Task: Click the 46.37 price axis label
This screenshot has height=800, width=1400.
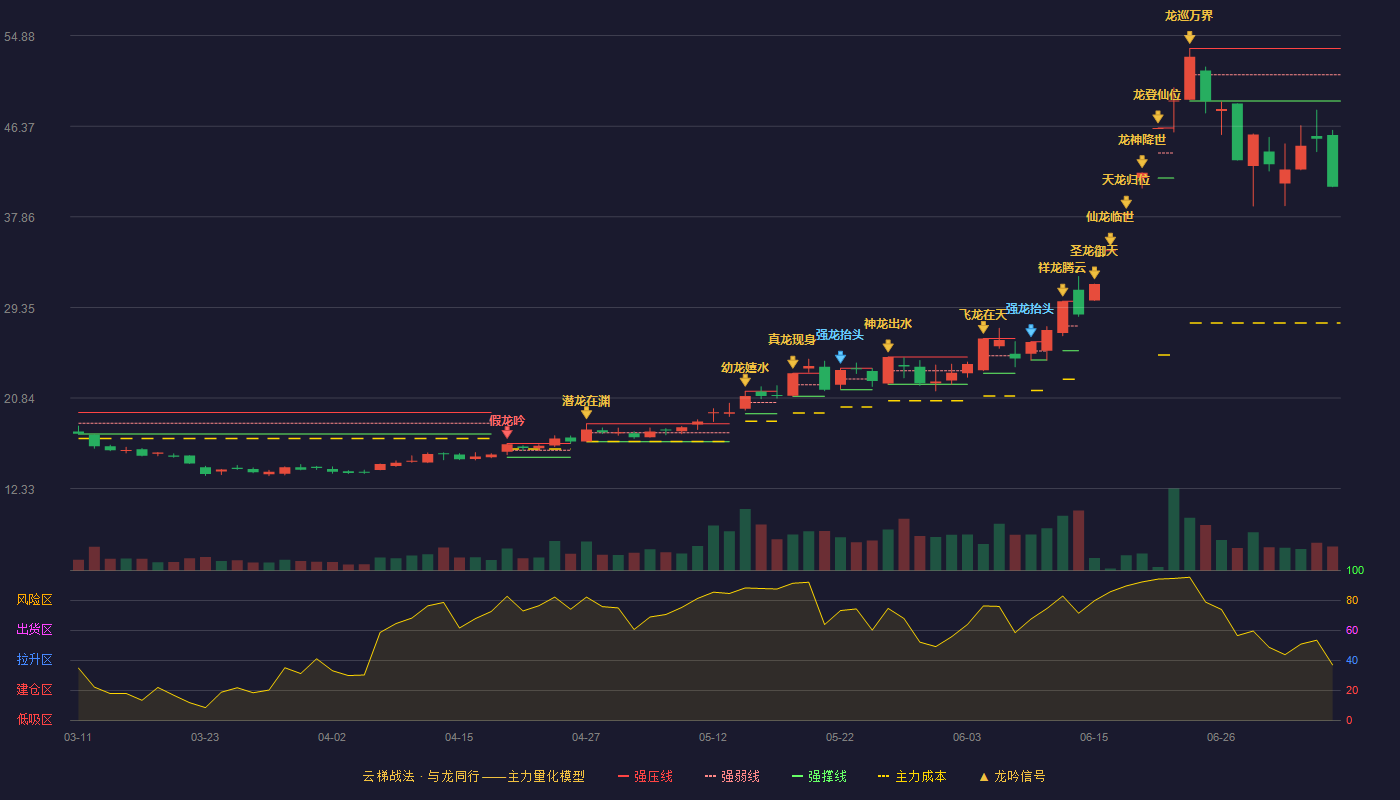Action: click(x=20, y=128)
